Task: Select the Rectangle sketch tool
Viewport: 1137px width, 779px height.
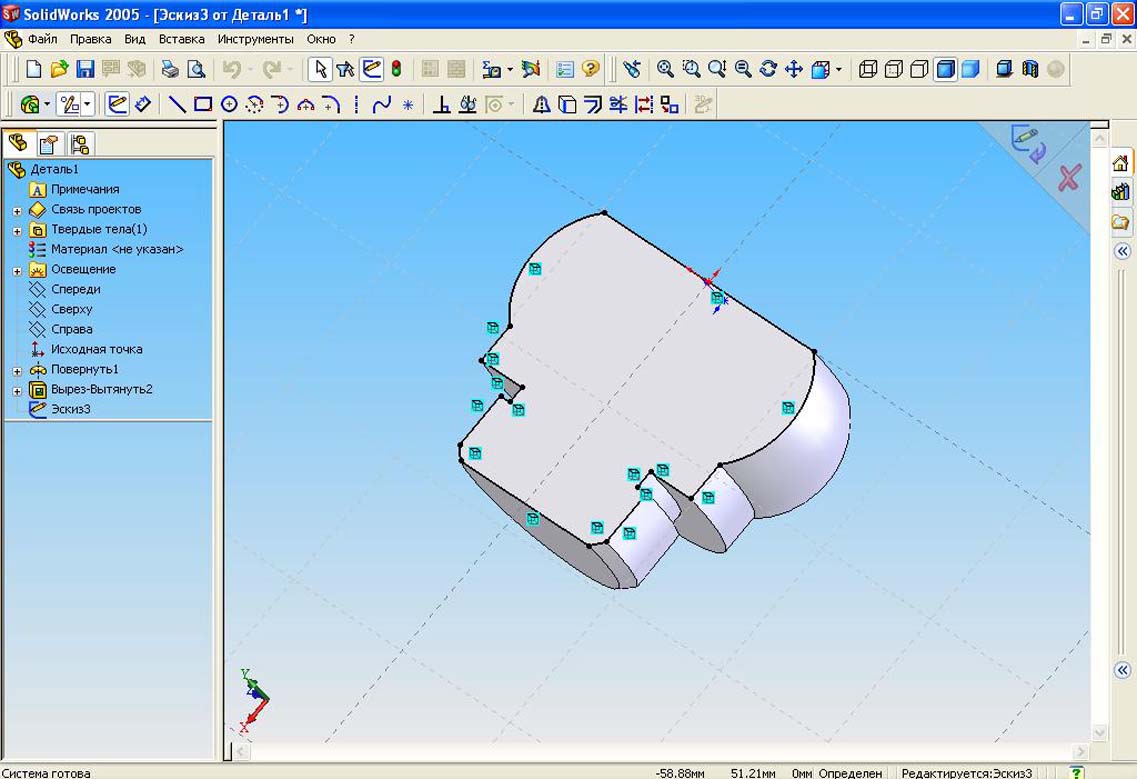Action: (204, 104)
